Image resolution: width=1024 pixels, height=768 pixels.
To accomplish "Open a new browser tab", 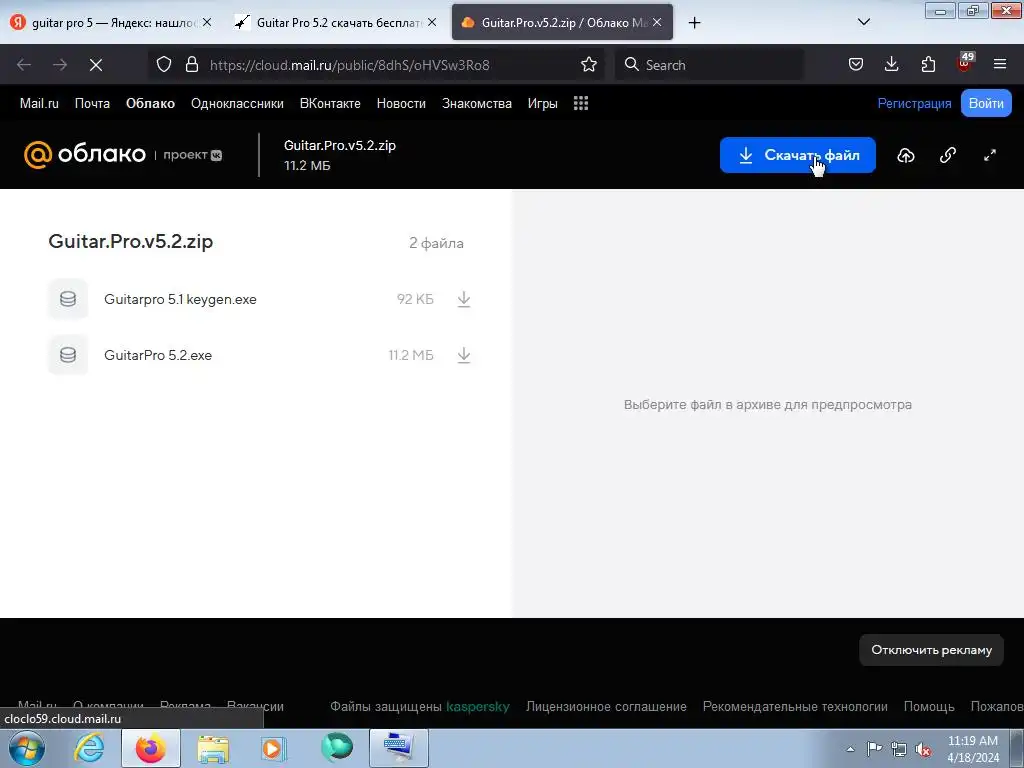I will pos(694,23).
